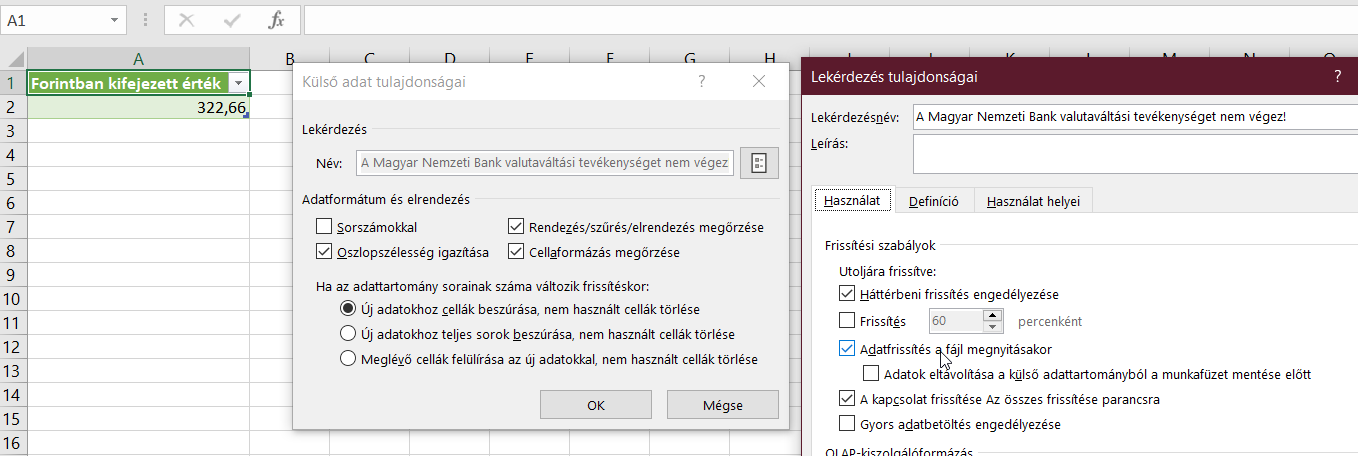Select row 5 header
The width and height of the screenshot is (1358, 456).
point(13,179)
